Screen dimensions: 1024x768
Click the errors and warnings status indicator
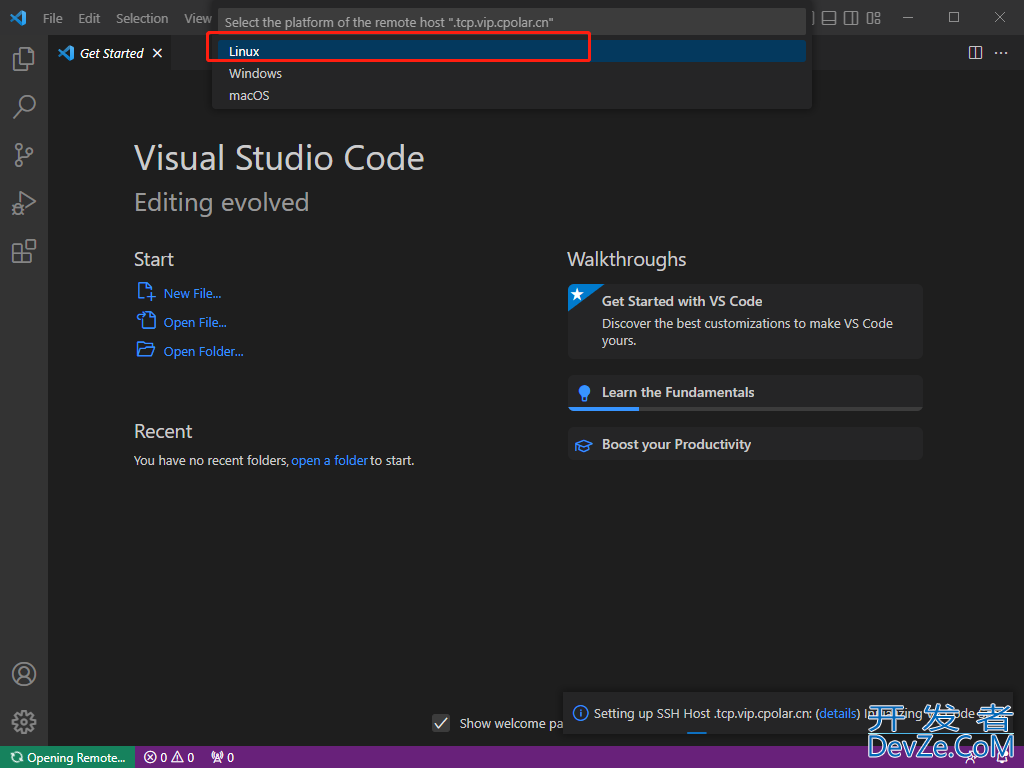click(x=169, y=758)
